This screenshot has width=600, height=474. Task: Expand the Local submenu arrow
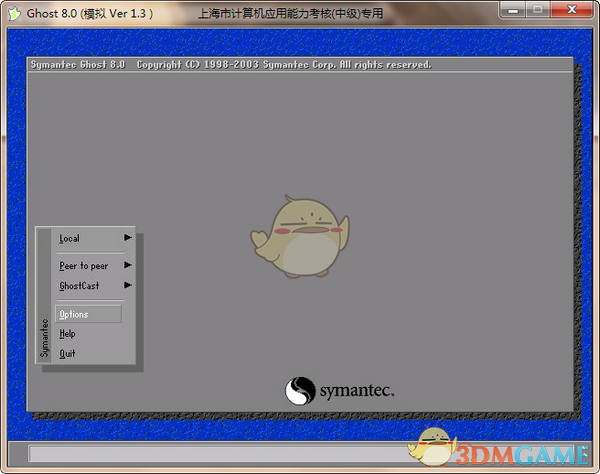click(x=128, y=238)
